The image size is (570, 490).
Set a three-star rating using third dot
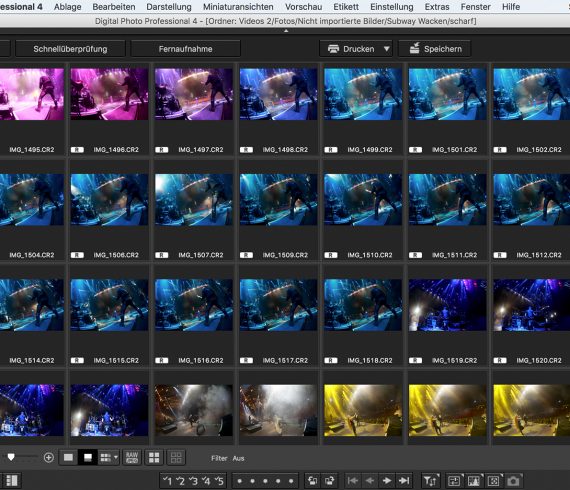click(265, 481)
